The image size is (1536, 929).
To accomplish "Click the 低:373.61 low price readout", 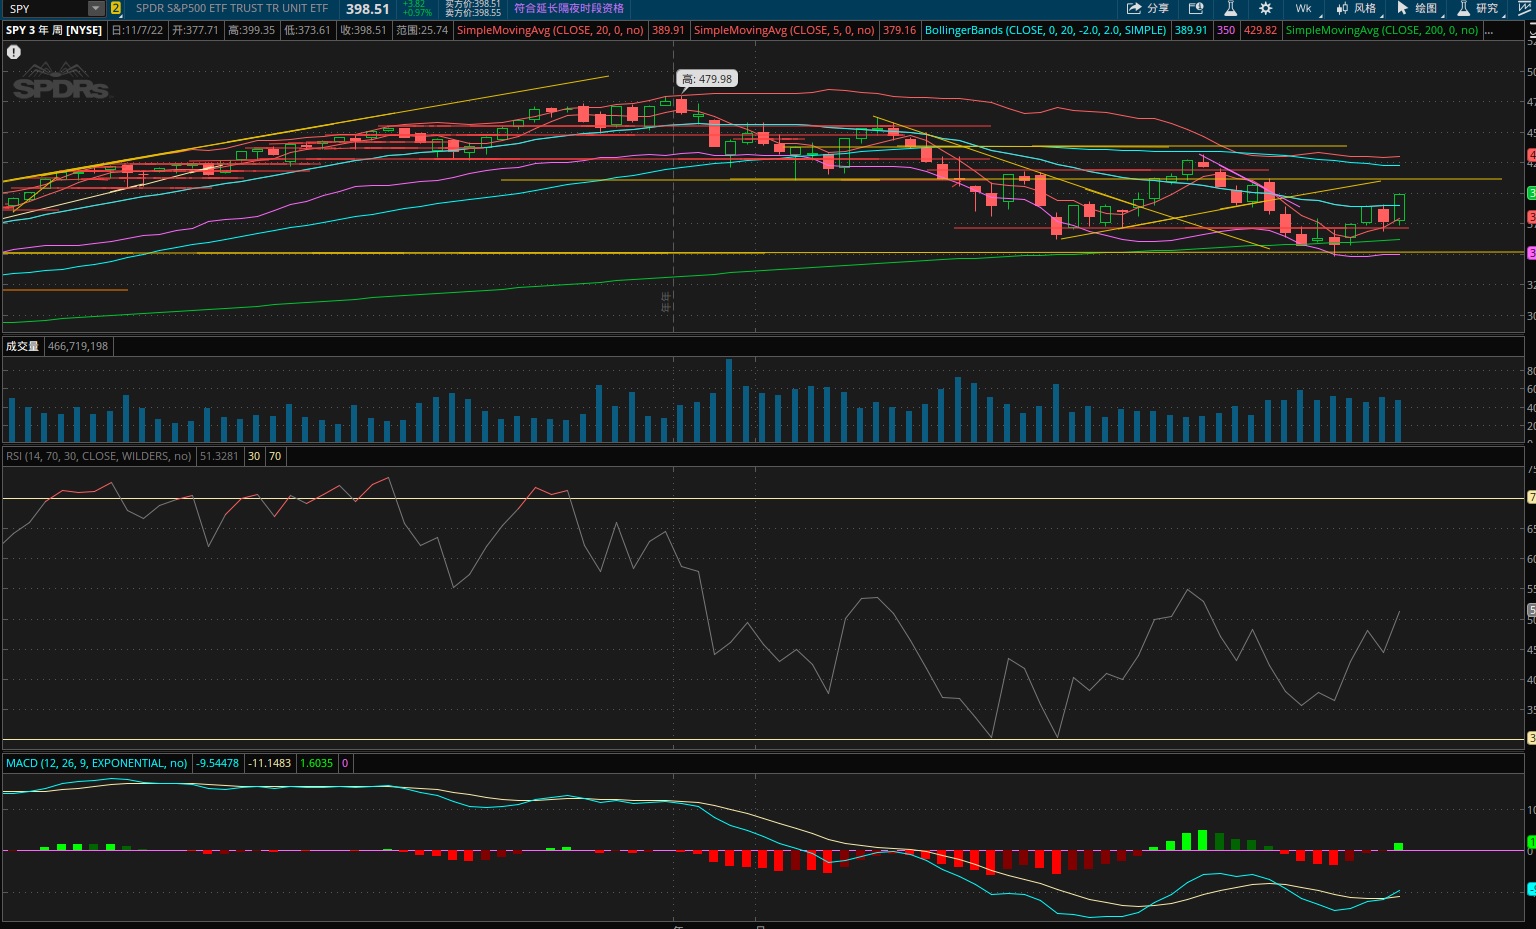I will pos(307,30).
